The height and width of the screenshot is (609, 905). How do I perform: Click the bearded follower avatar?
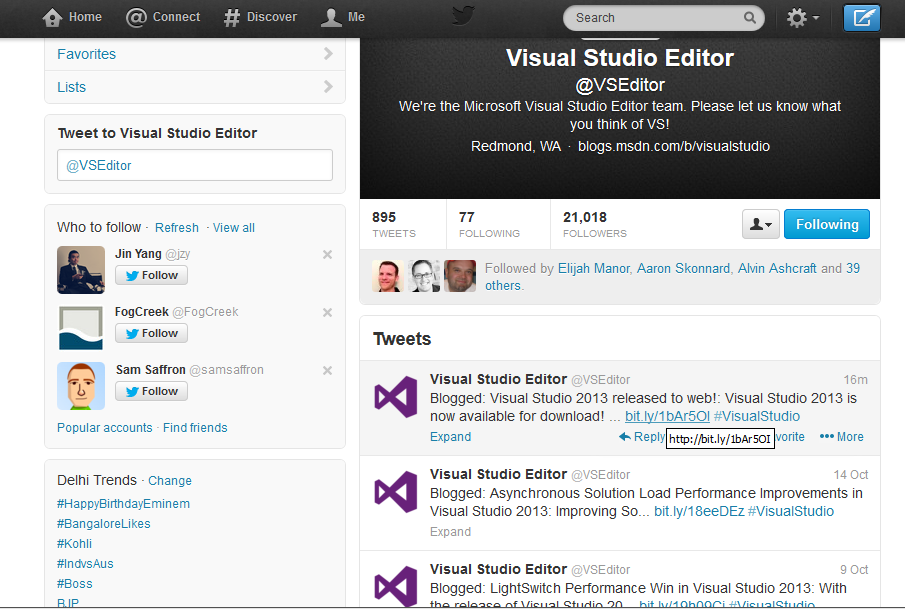point(460,276)
